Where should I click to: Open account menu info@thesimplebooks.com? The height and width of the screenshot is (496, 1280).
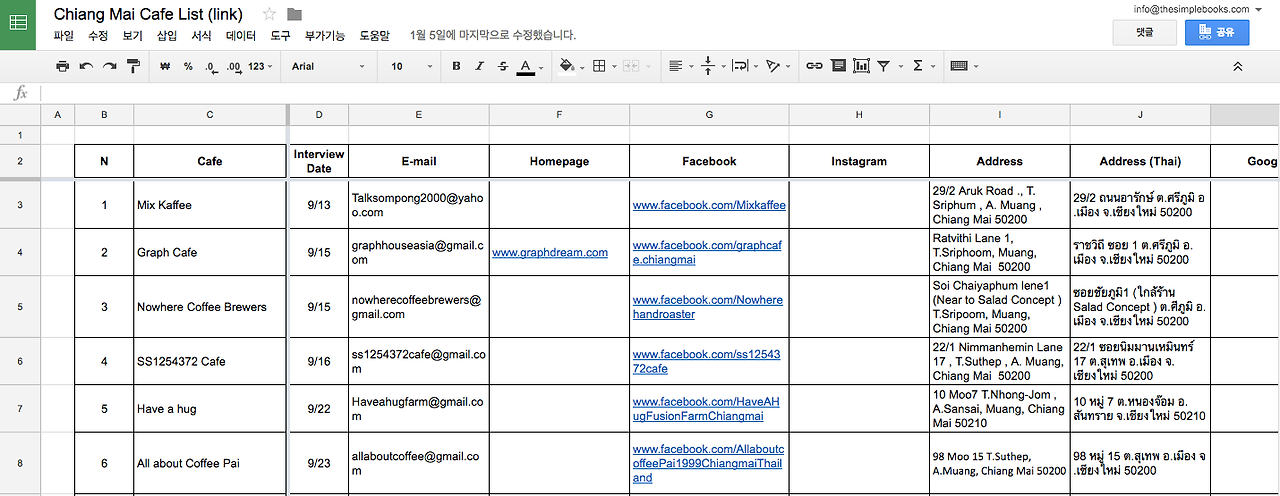tap(1196, 9)
